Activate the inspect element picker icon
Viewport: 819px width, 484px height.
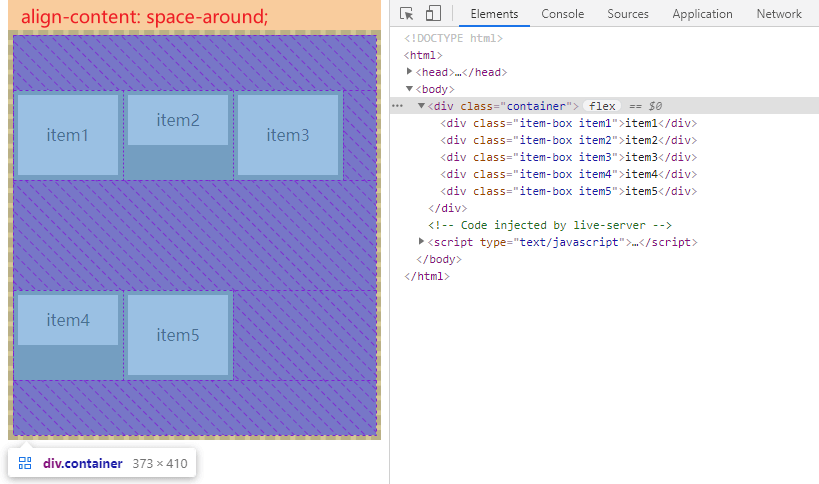click(406, 14)
